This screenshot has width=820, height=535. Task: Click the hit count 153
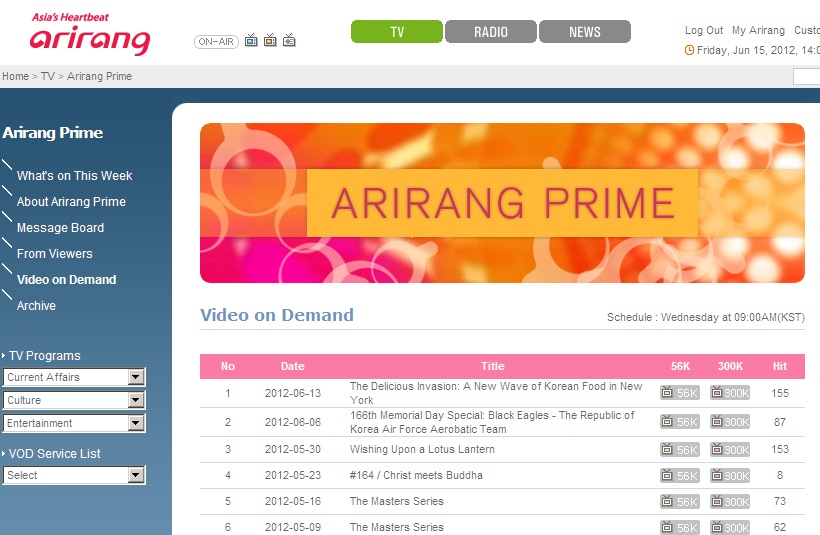(x=780, y=449)
